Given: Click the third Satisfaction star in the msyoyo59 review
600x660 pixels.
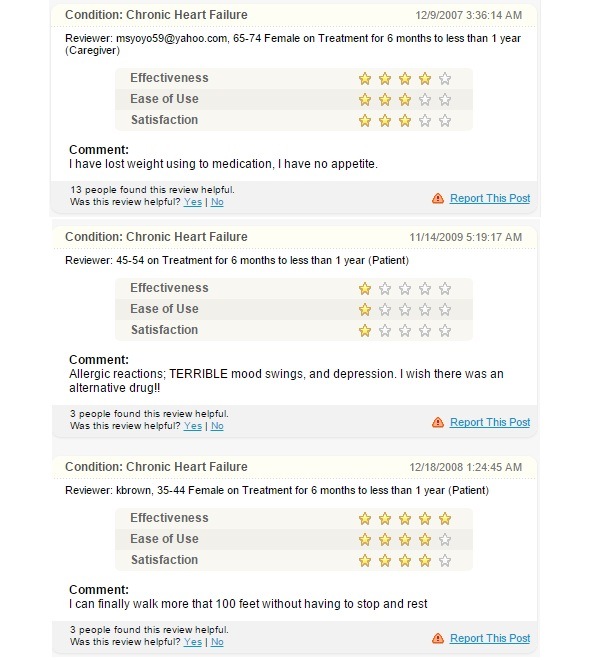Looking at the screenshot, I should (x=405, y=121).
